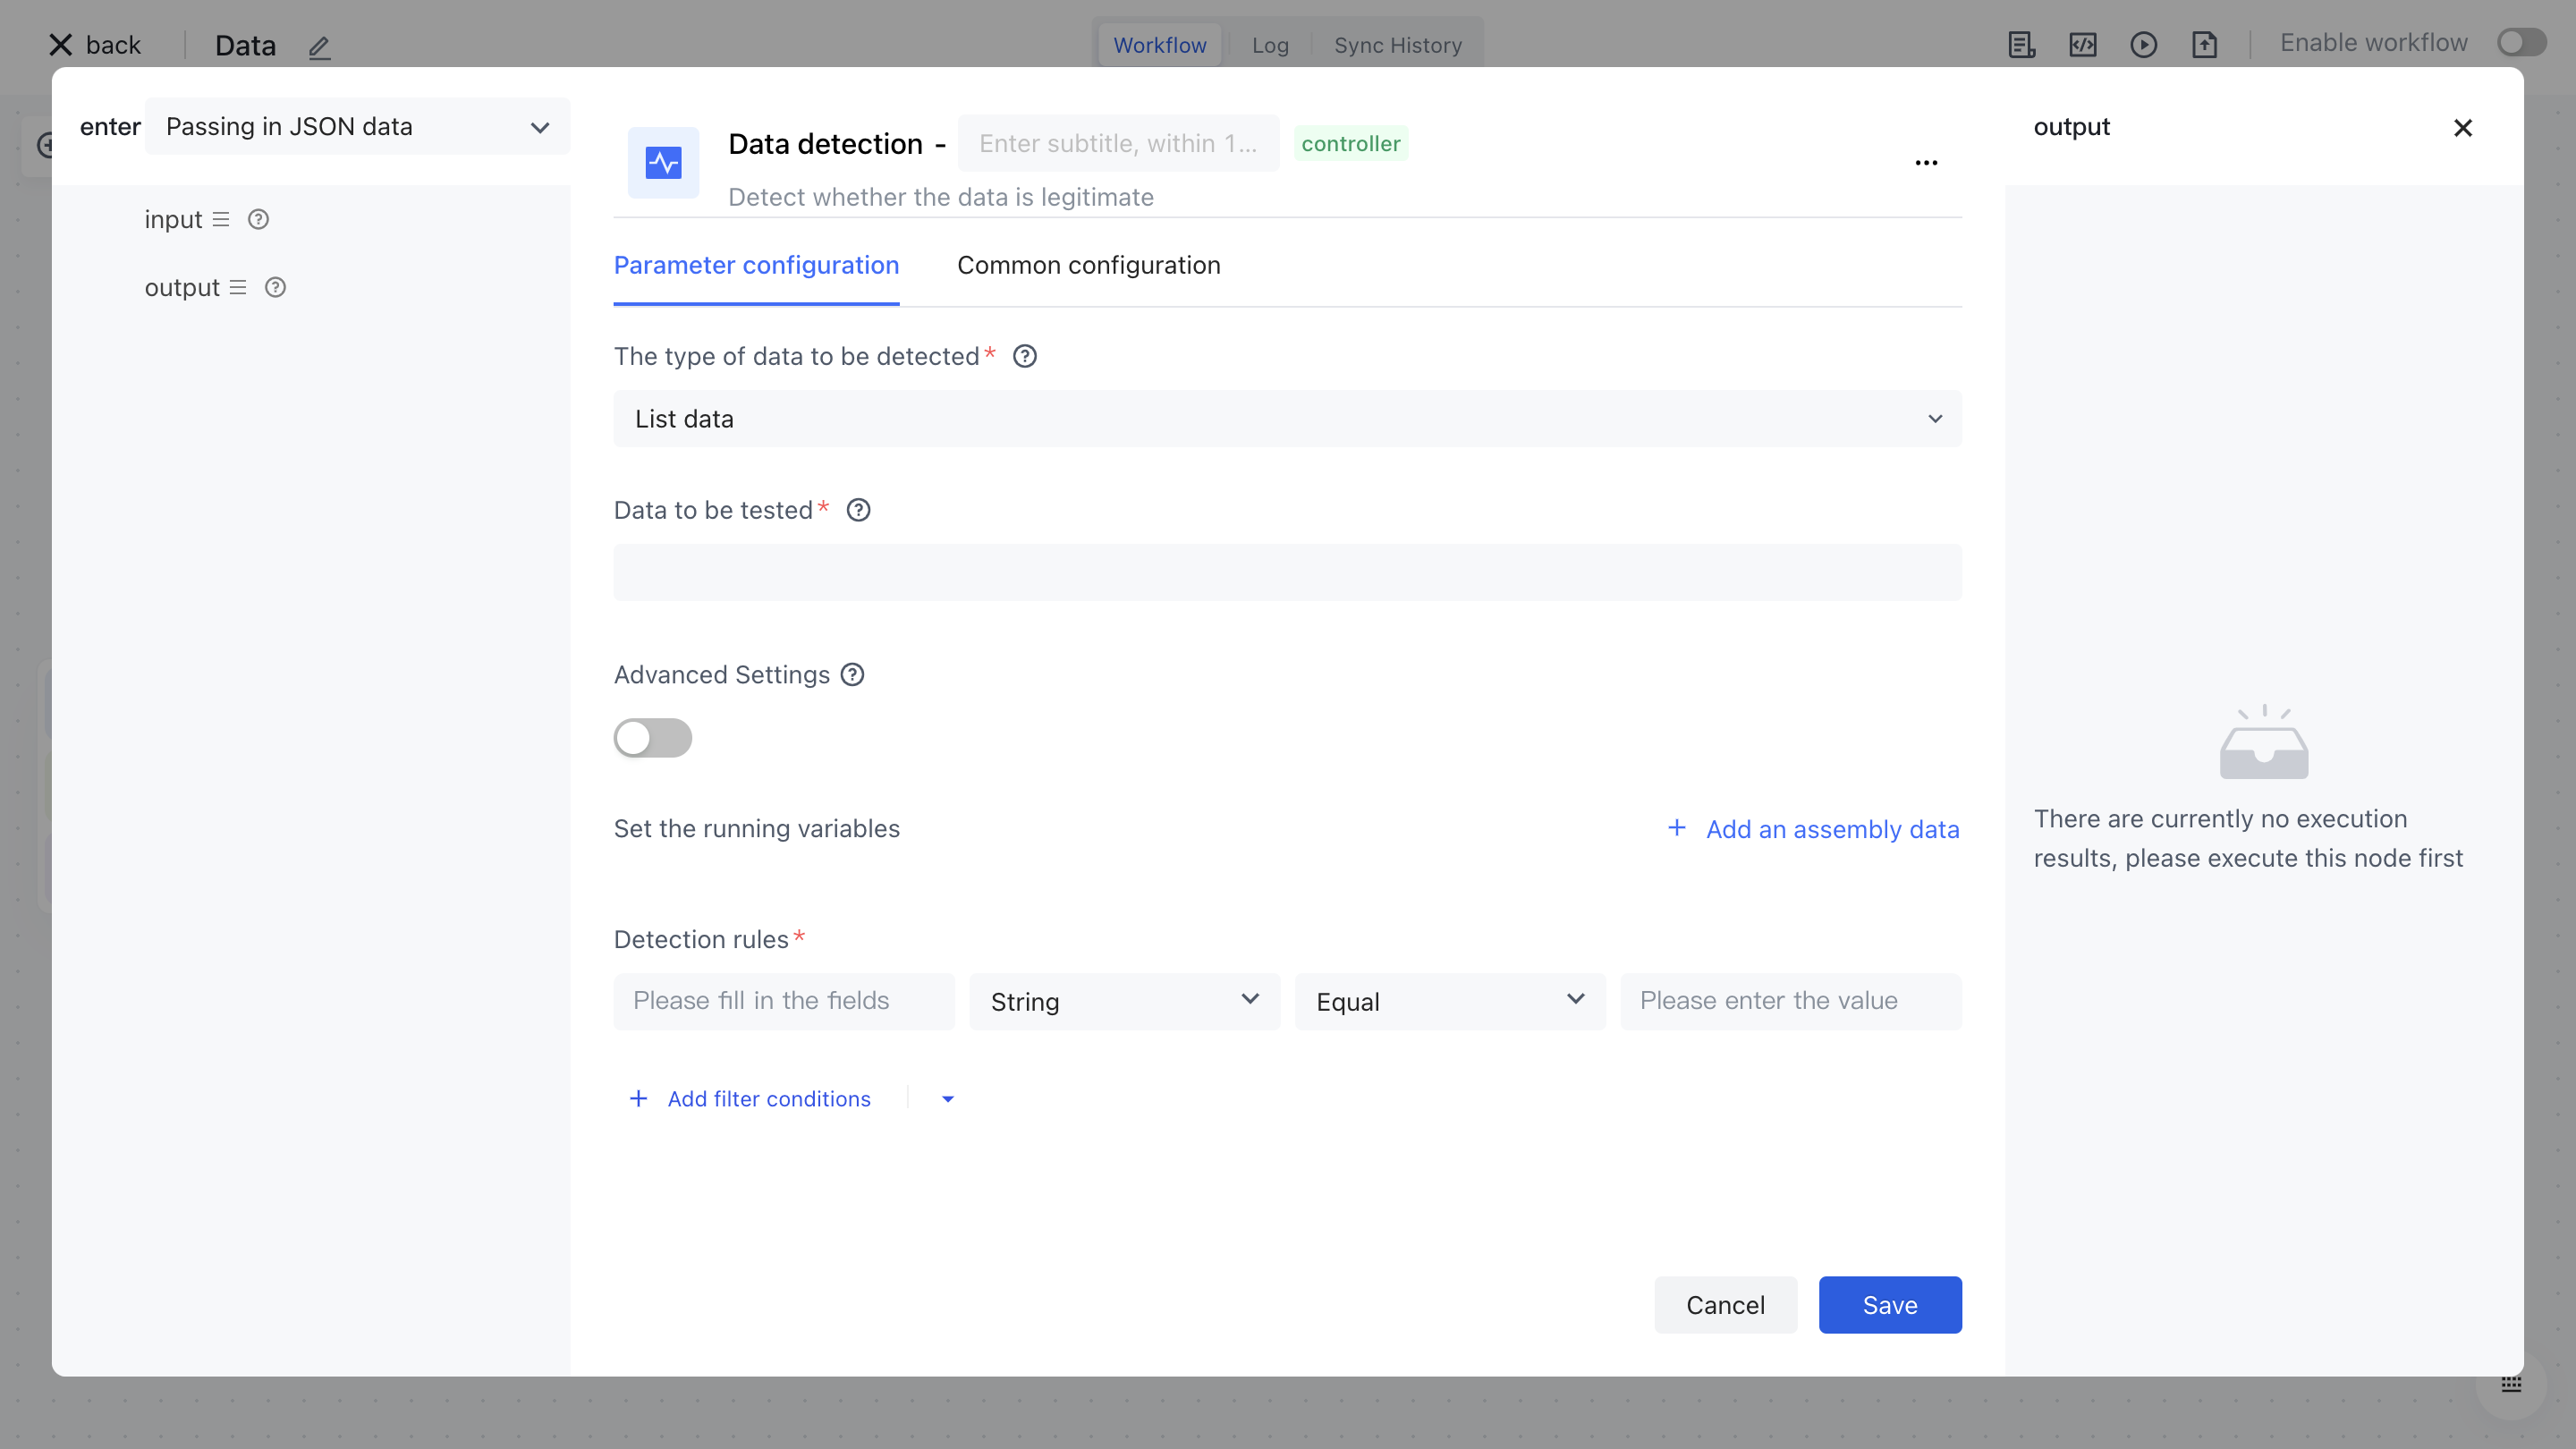Click the publish/export document icon
Viewport: 2576px width, 1449px height.
[x=2206, y=44]
